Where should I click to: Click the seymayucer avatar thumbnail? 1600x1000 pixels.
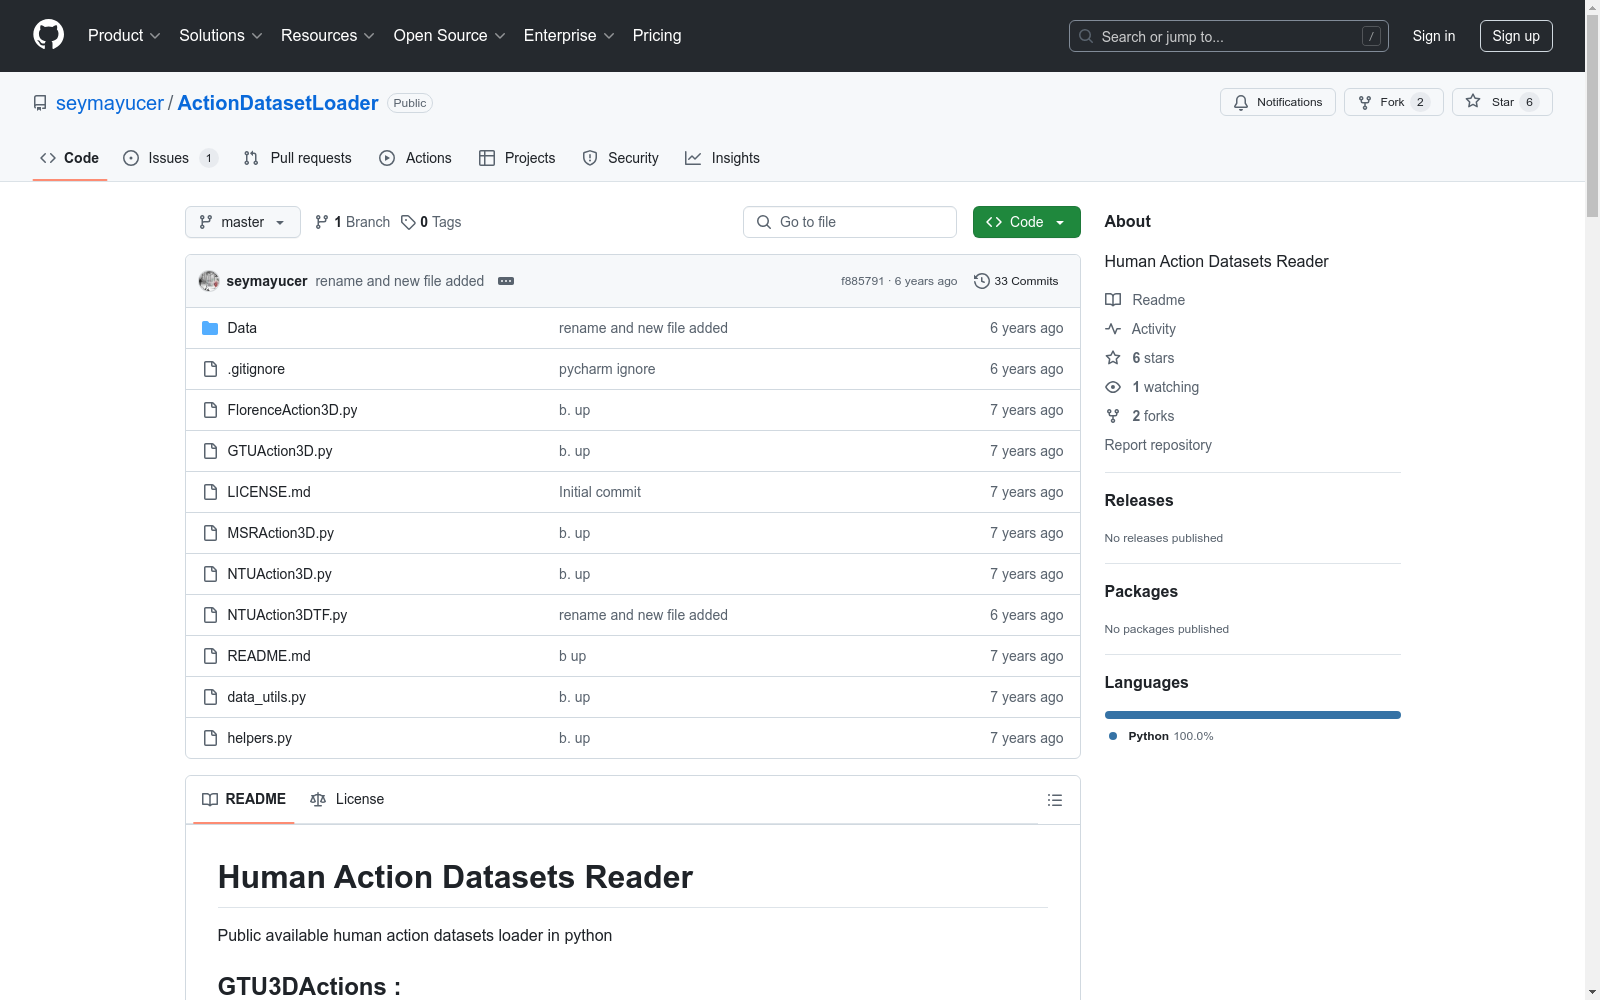point(209,281)
